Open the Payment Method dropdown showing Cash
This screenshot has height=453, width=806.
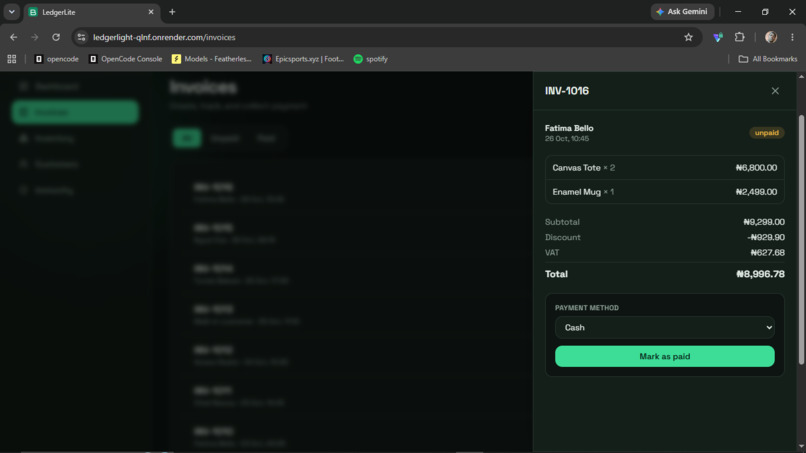[x=664, y=328]
